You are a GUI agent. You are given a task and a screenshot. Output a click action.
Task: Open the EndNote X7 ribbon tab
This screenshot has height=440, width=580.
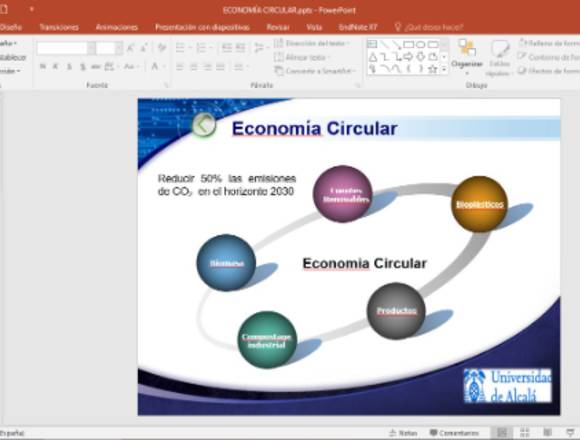tap(358, 27)
